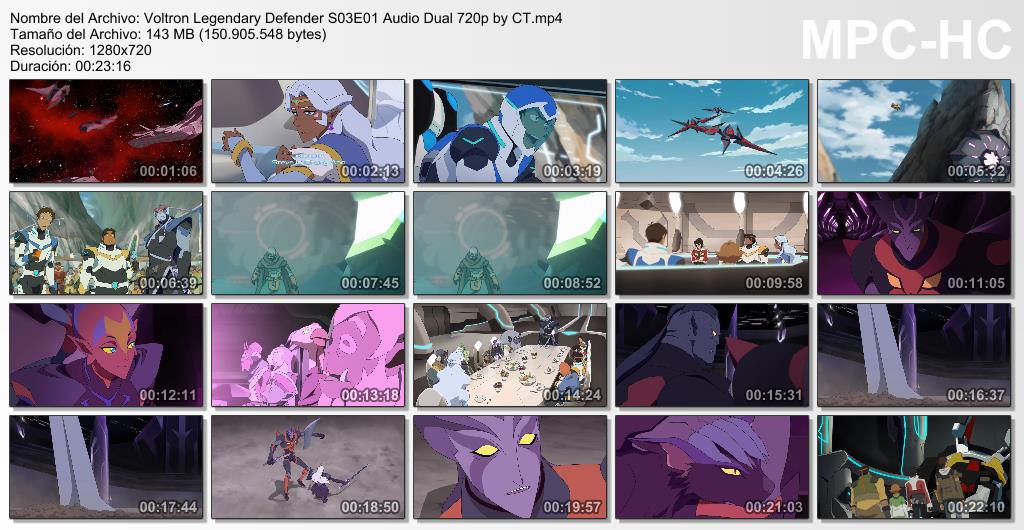Click the thumbnail at 00:16:37
The height and width of the screenshot is (530, 1024).
[914, 354]
